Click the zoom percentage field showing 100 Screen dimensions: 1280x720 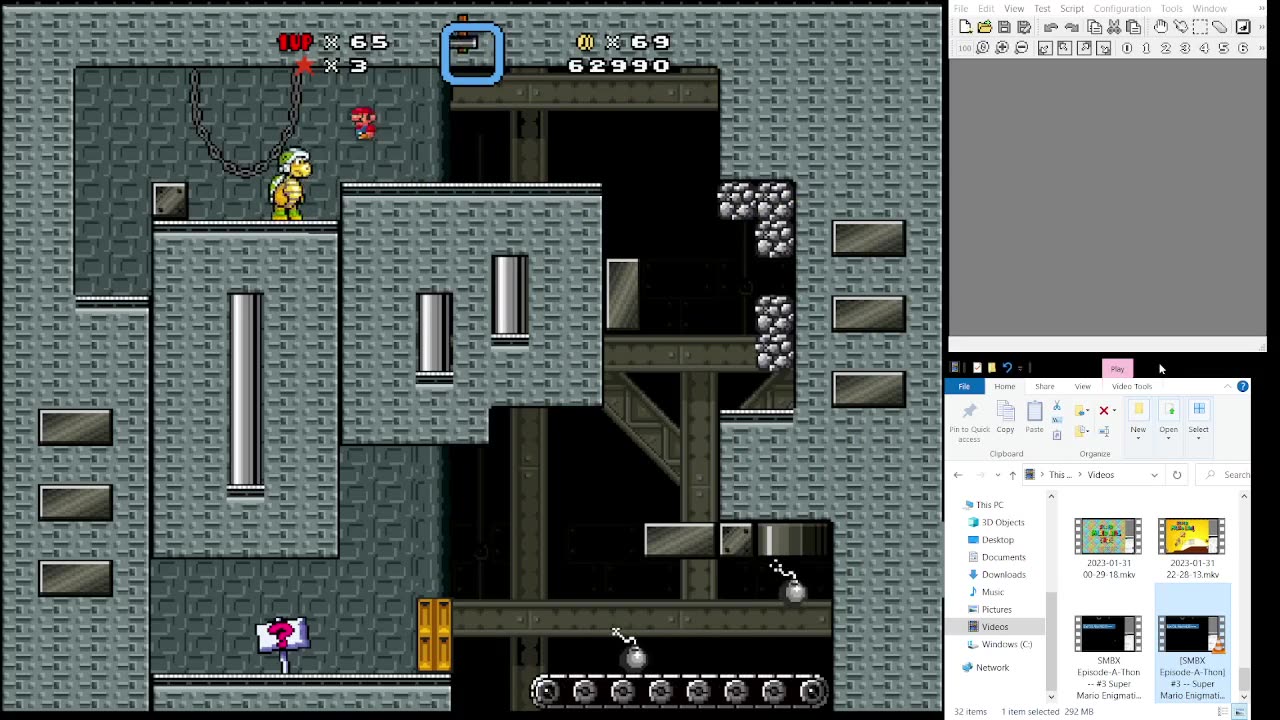point(964,48)
